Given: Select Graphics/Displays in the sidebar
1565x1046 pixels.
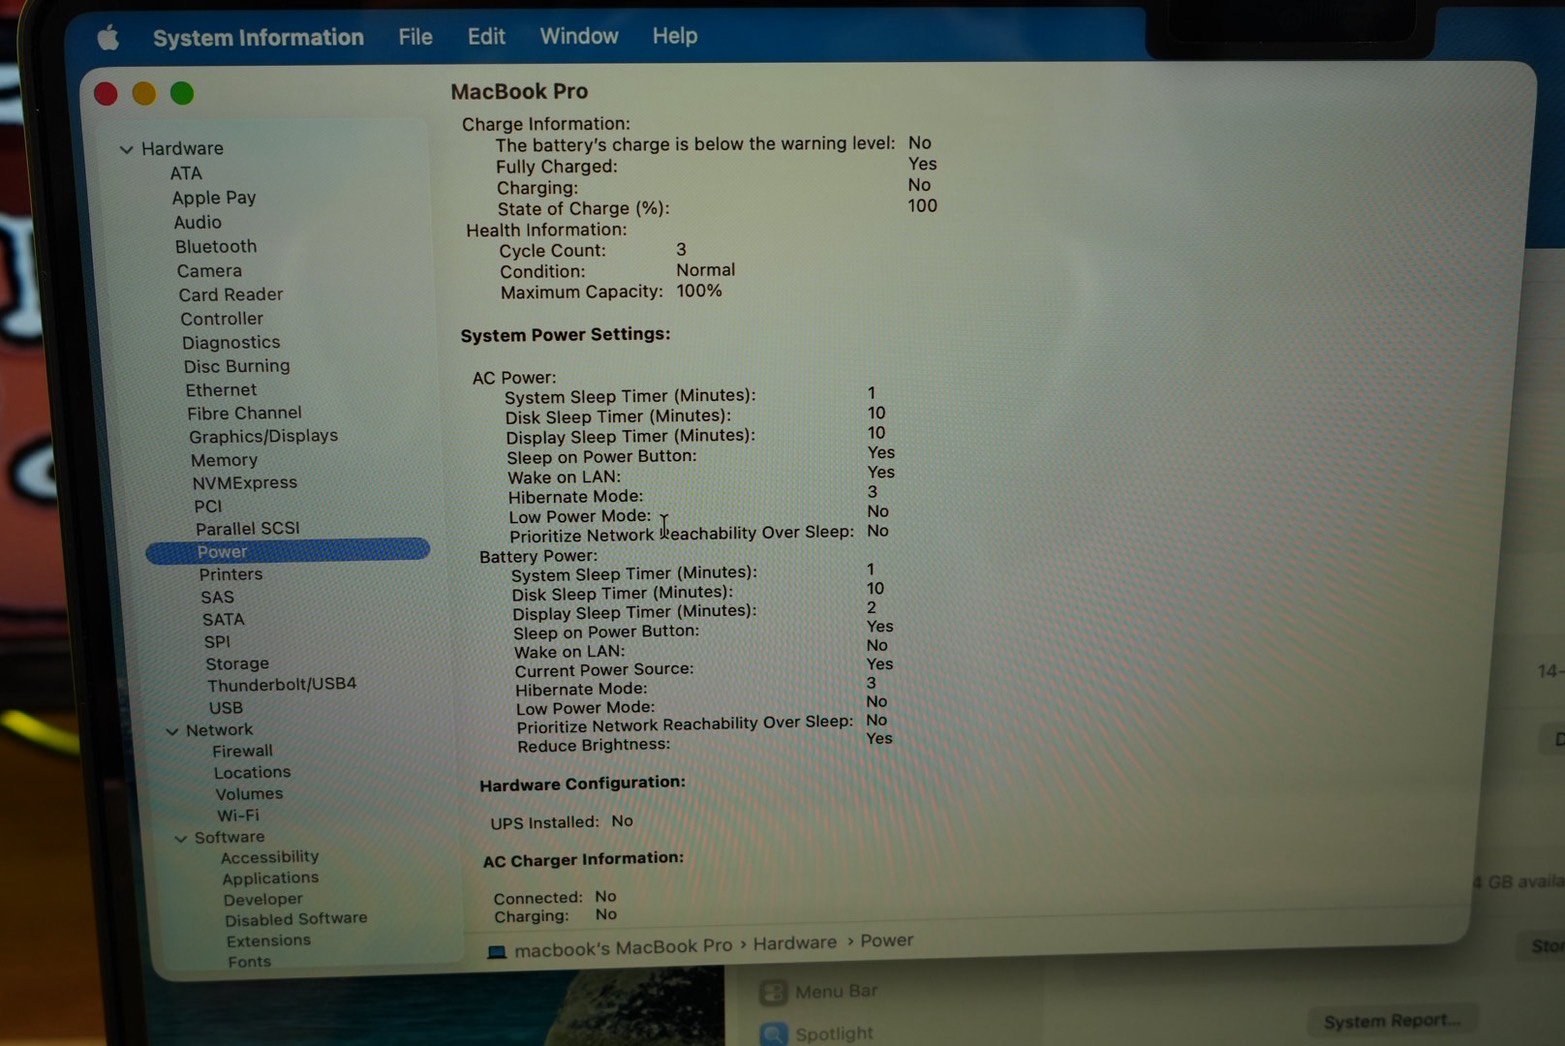Looking at the screenshot, I should [x=263, y=436].
